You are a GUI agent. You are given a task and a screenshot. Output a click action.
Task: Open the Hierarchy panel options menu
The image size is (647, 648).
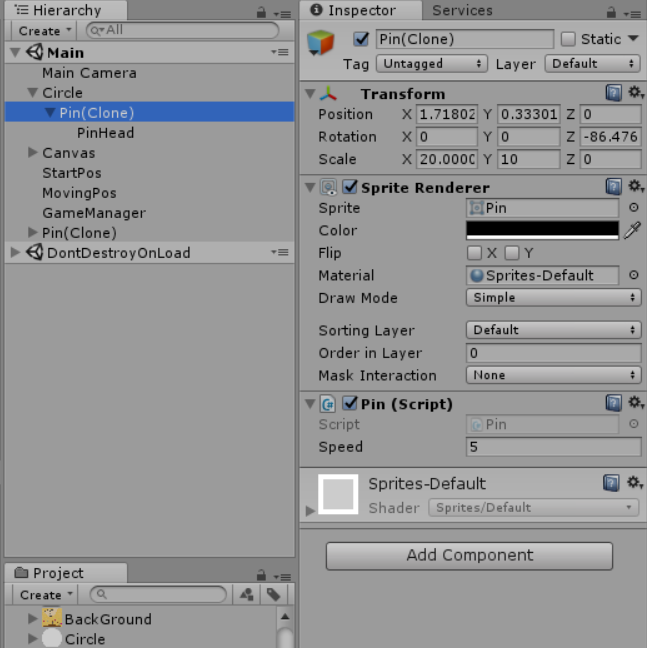click(282, 14)
